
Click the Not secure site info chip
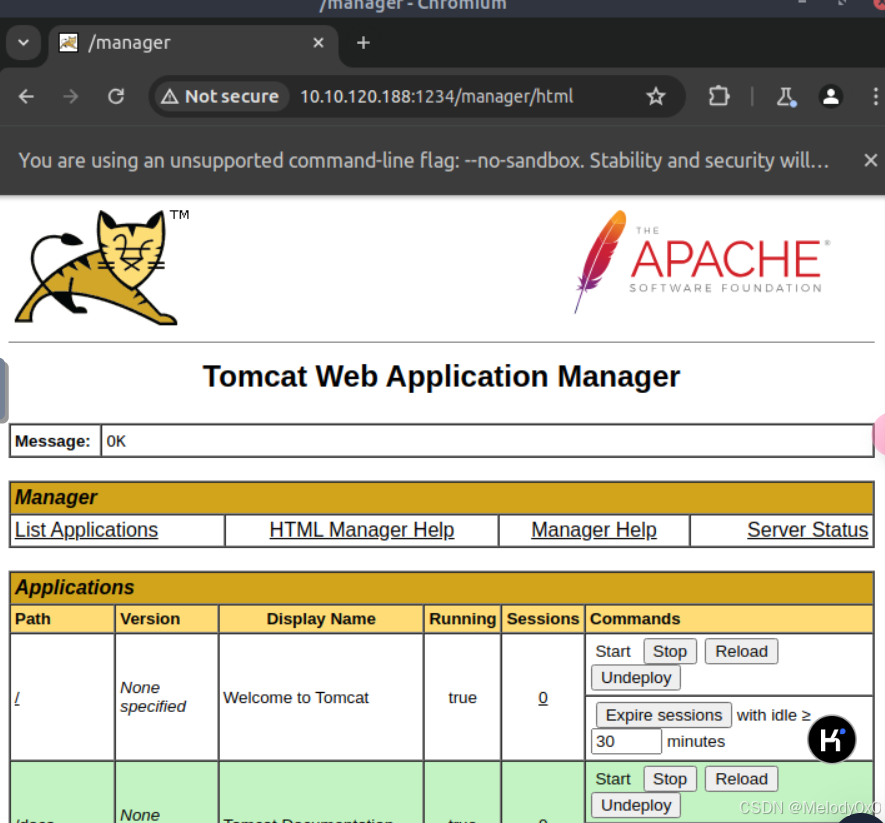pyautogui.click(x=221, y=97)
